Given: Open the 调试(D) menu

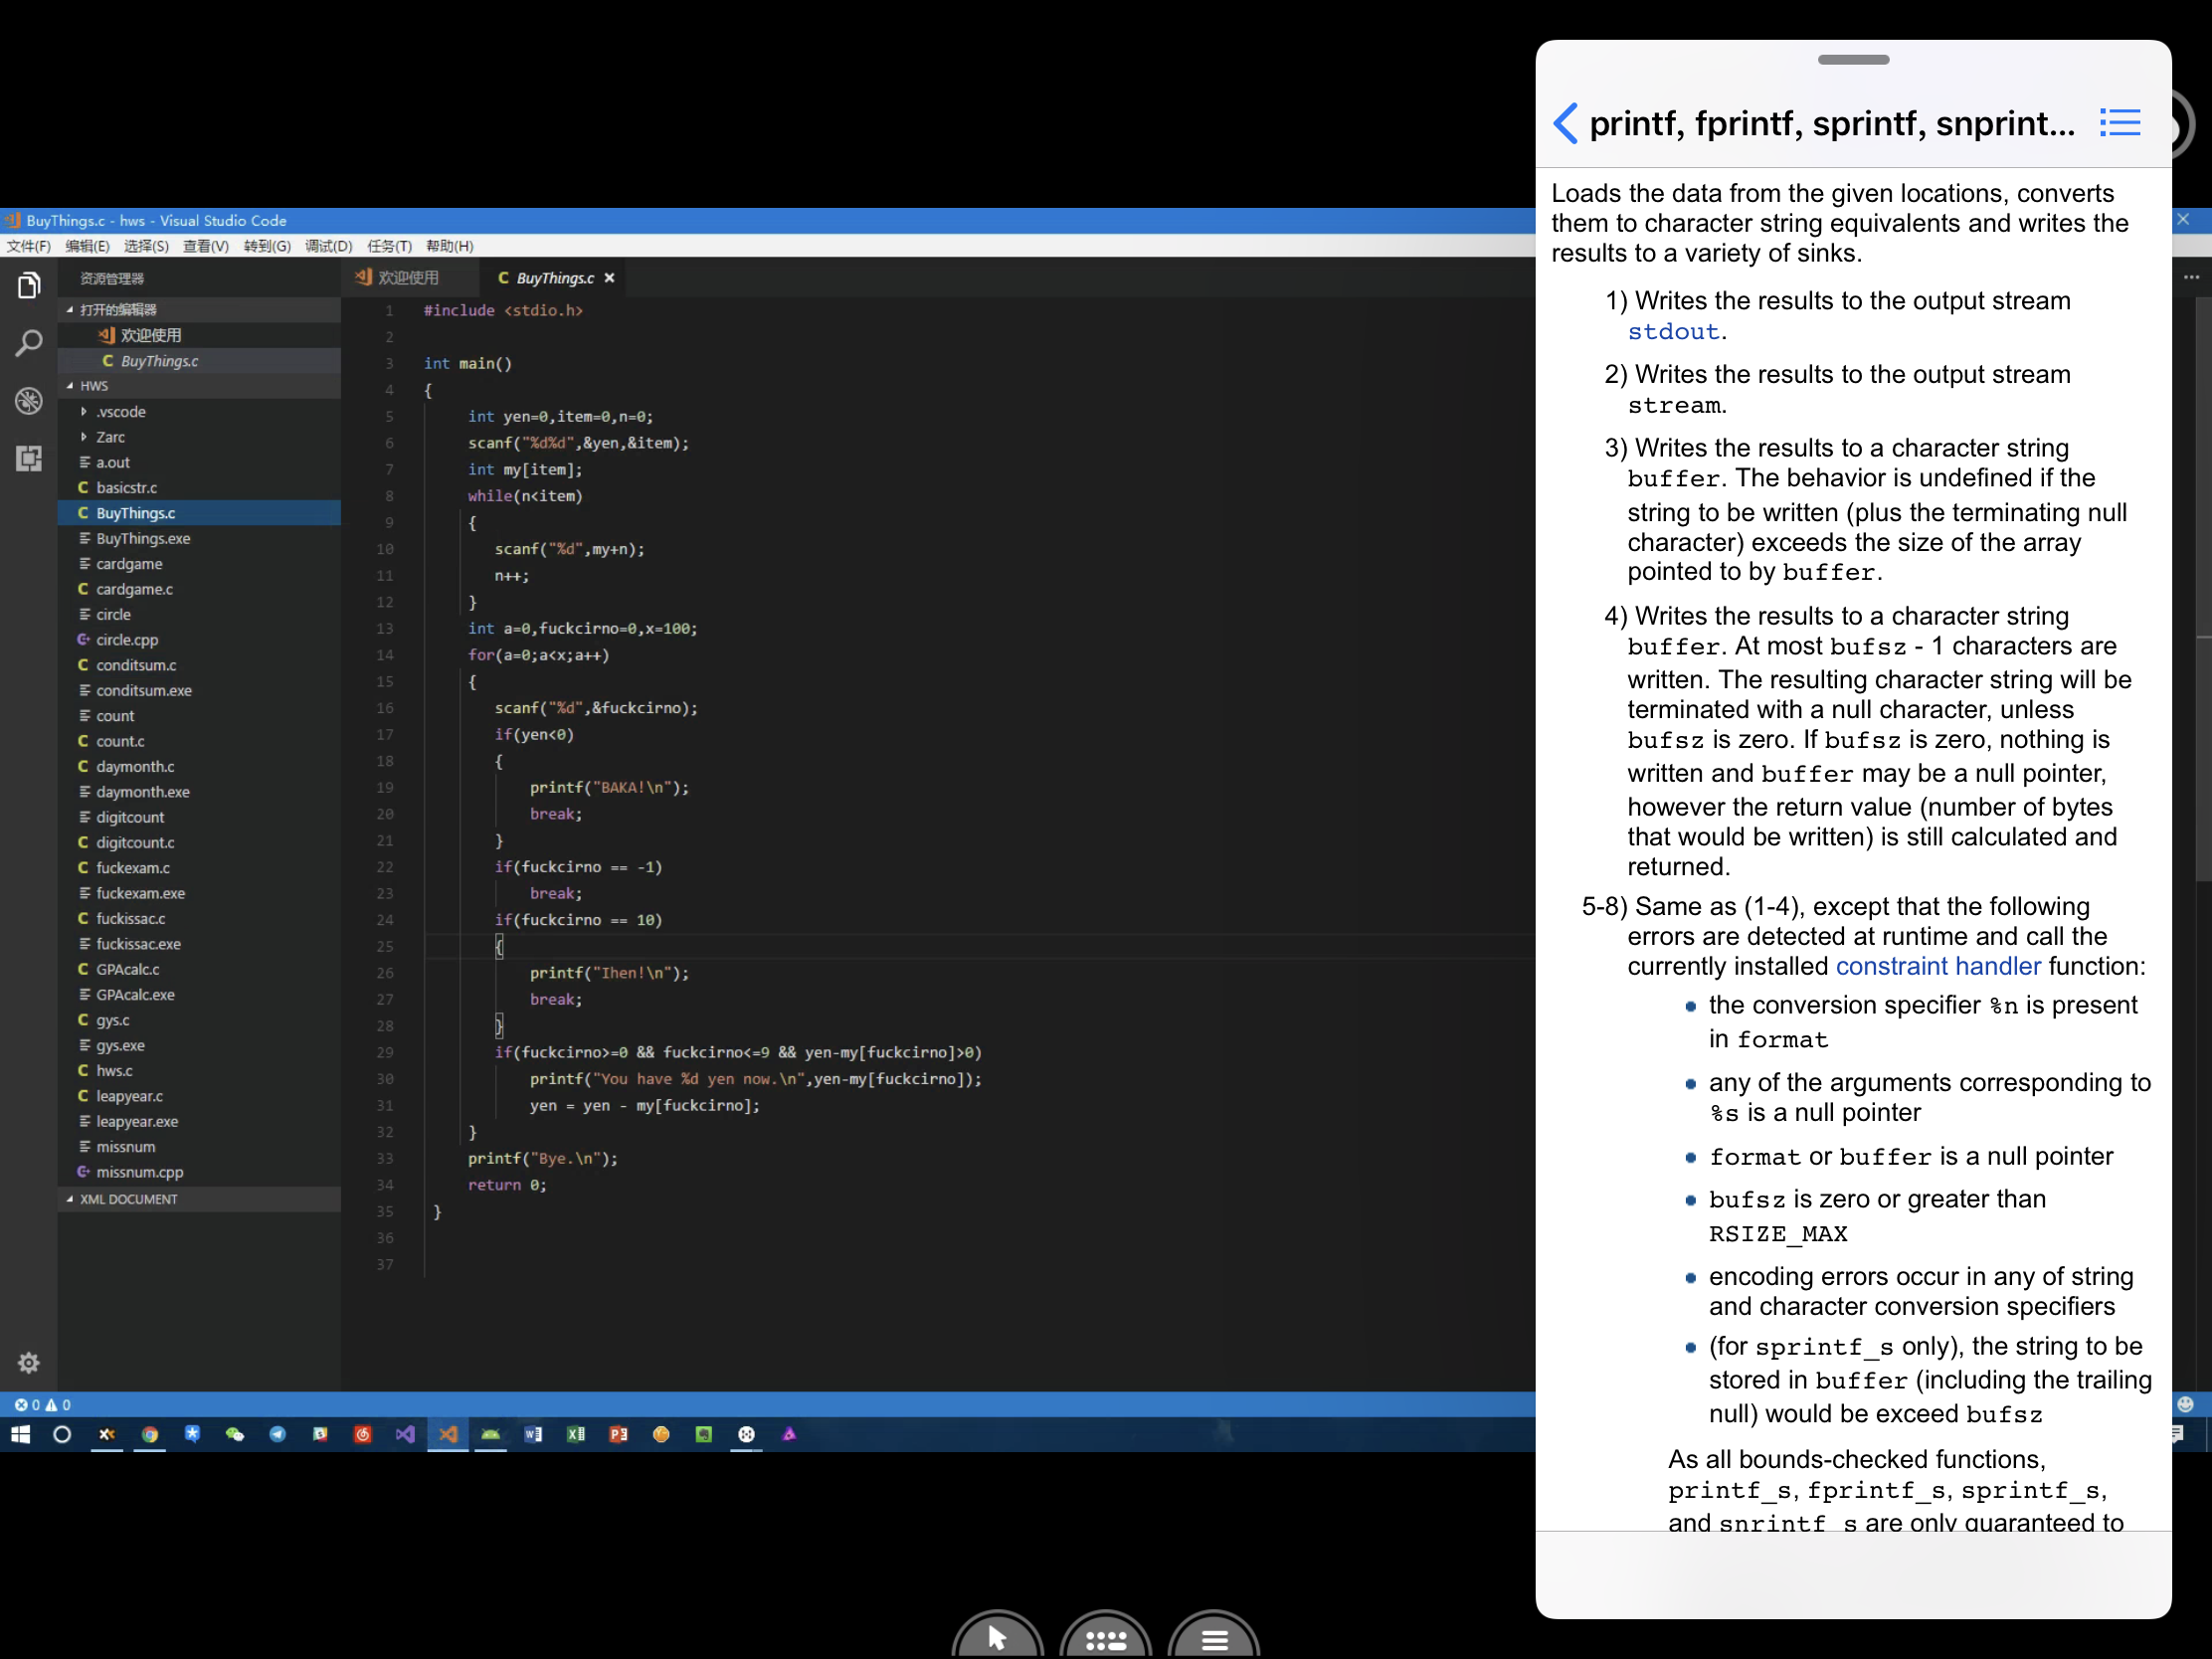Looking at the screenshot, I should [x=329, y=246].
